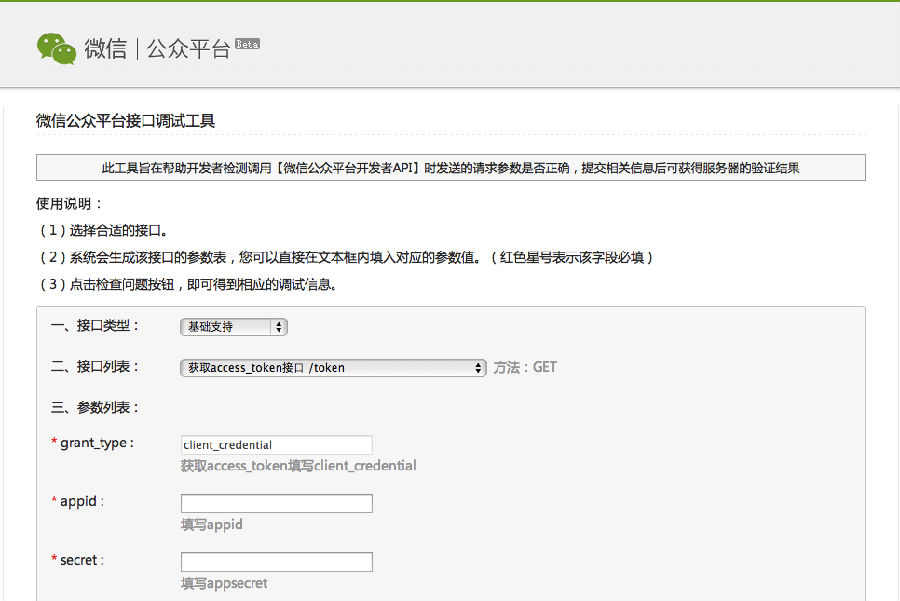Focus the grant_type input field

click(277, 445)
